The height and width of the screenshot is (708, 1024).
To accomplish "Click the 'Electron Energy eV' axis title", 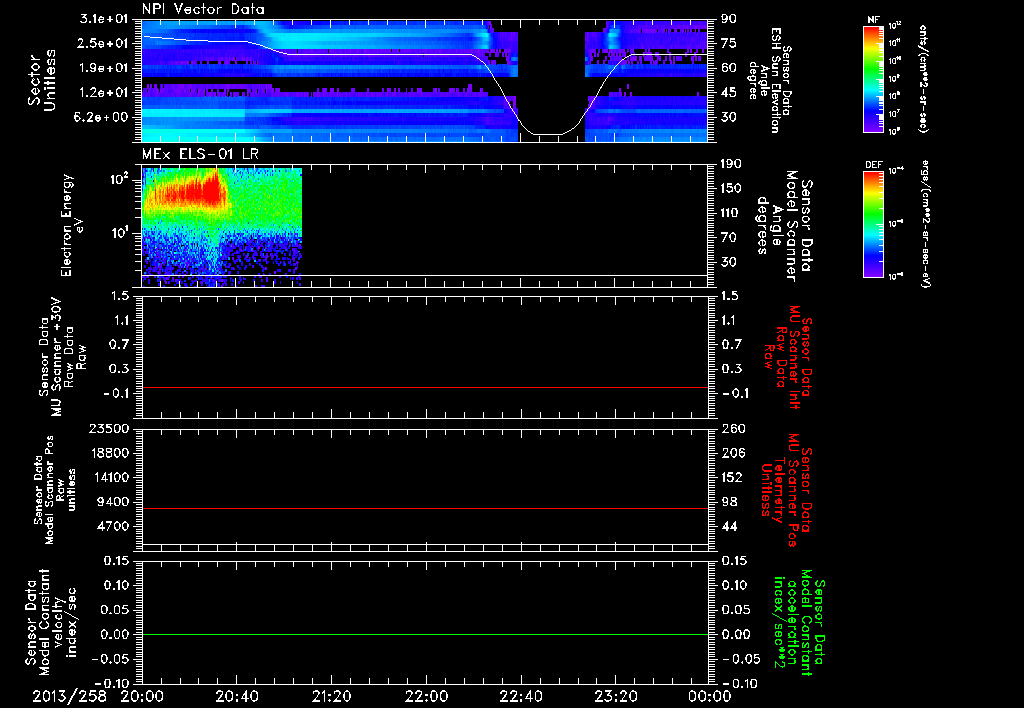I will tap(71, 225).
